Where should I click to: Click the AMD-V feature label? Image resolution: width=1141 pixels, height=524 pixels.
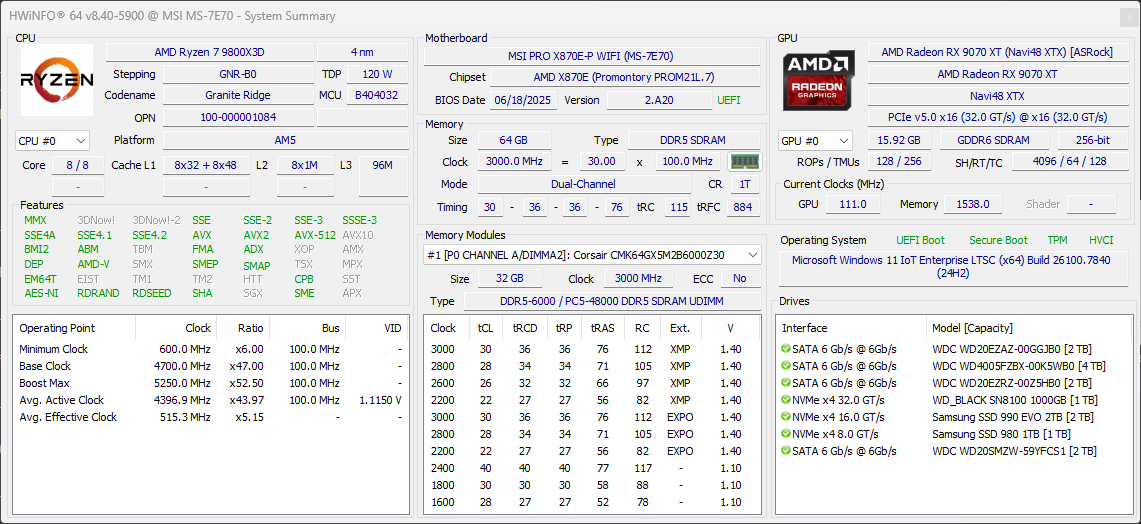click(93, 264)
